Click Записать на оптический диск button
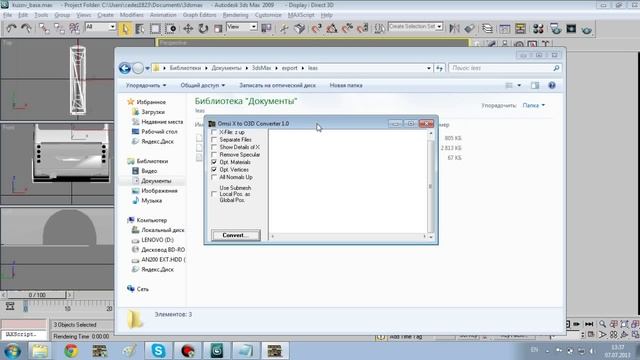The width and height of the screenshot is (640, 360). click(277, 85)
